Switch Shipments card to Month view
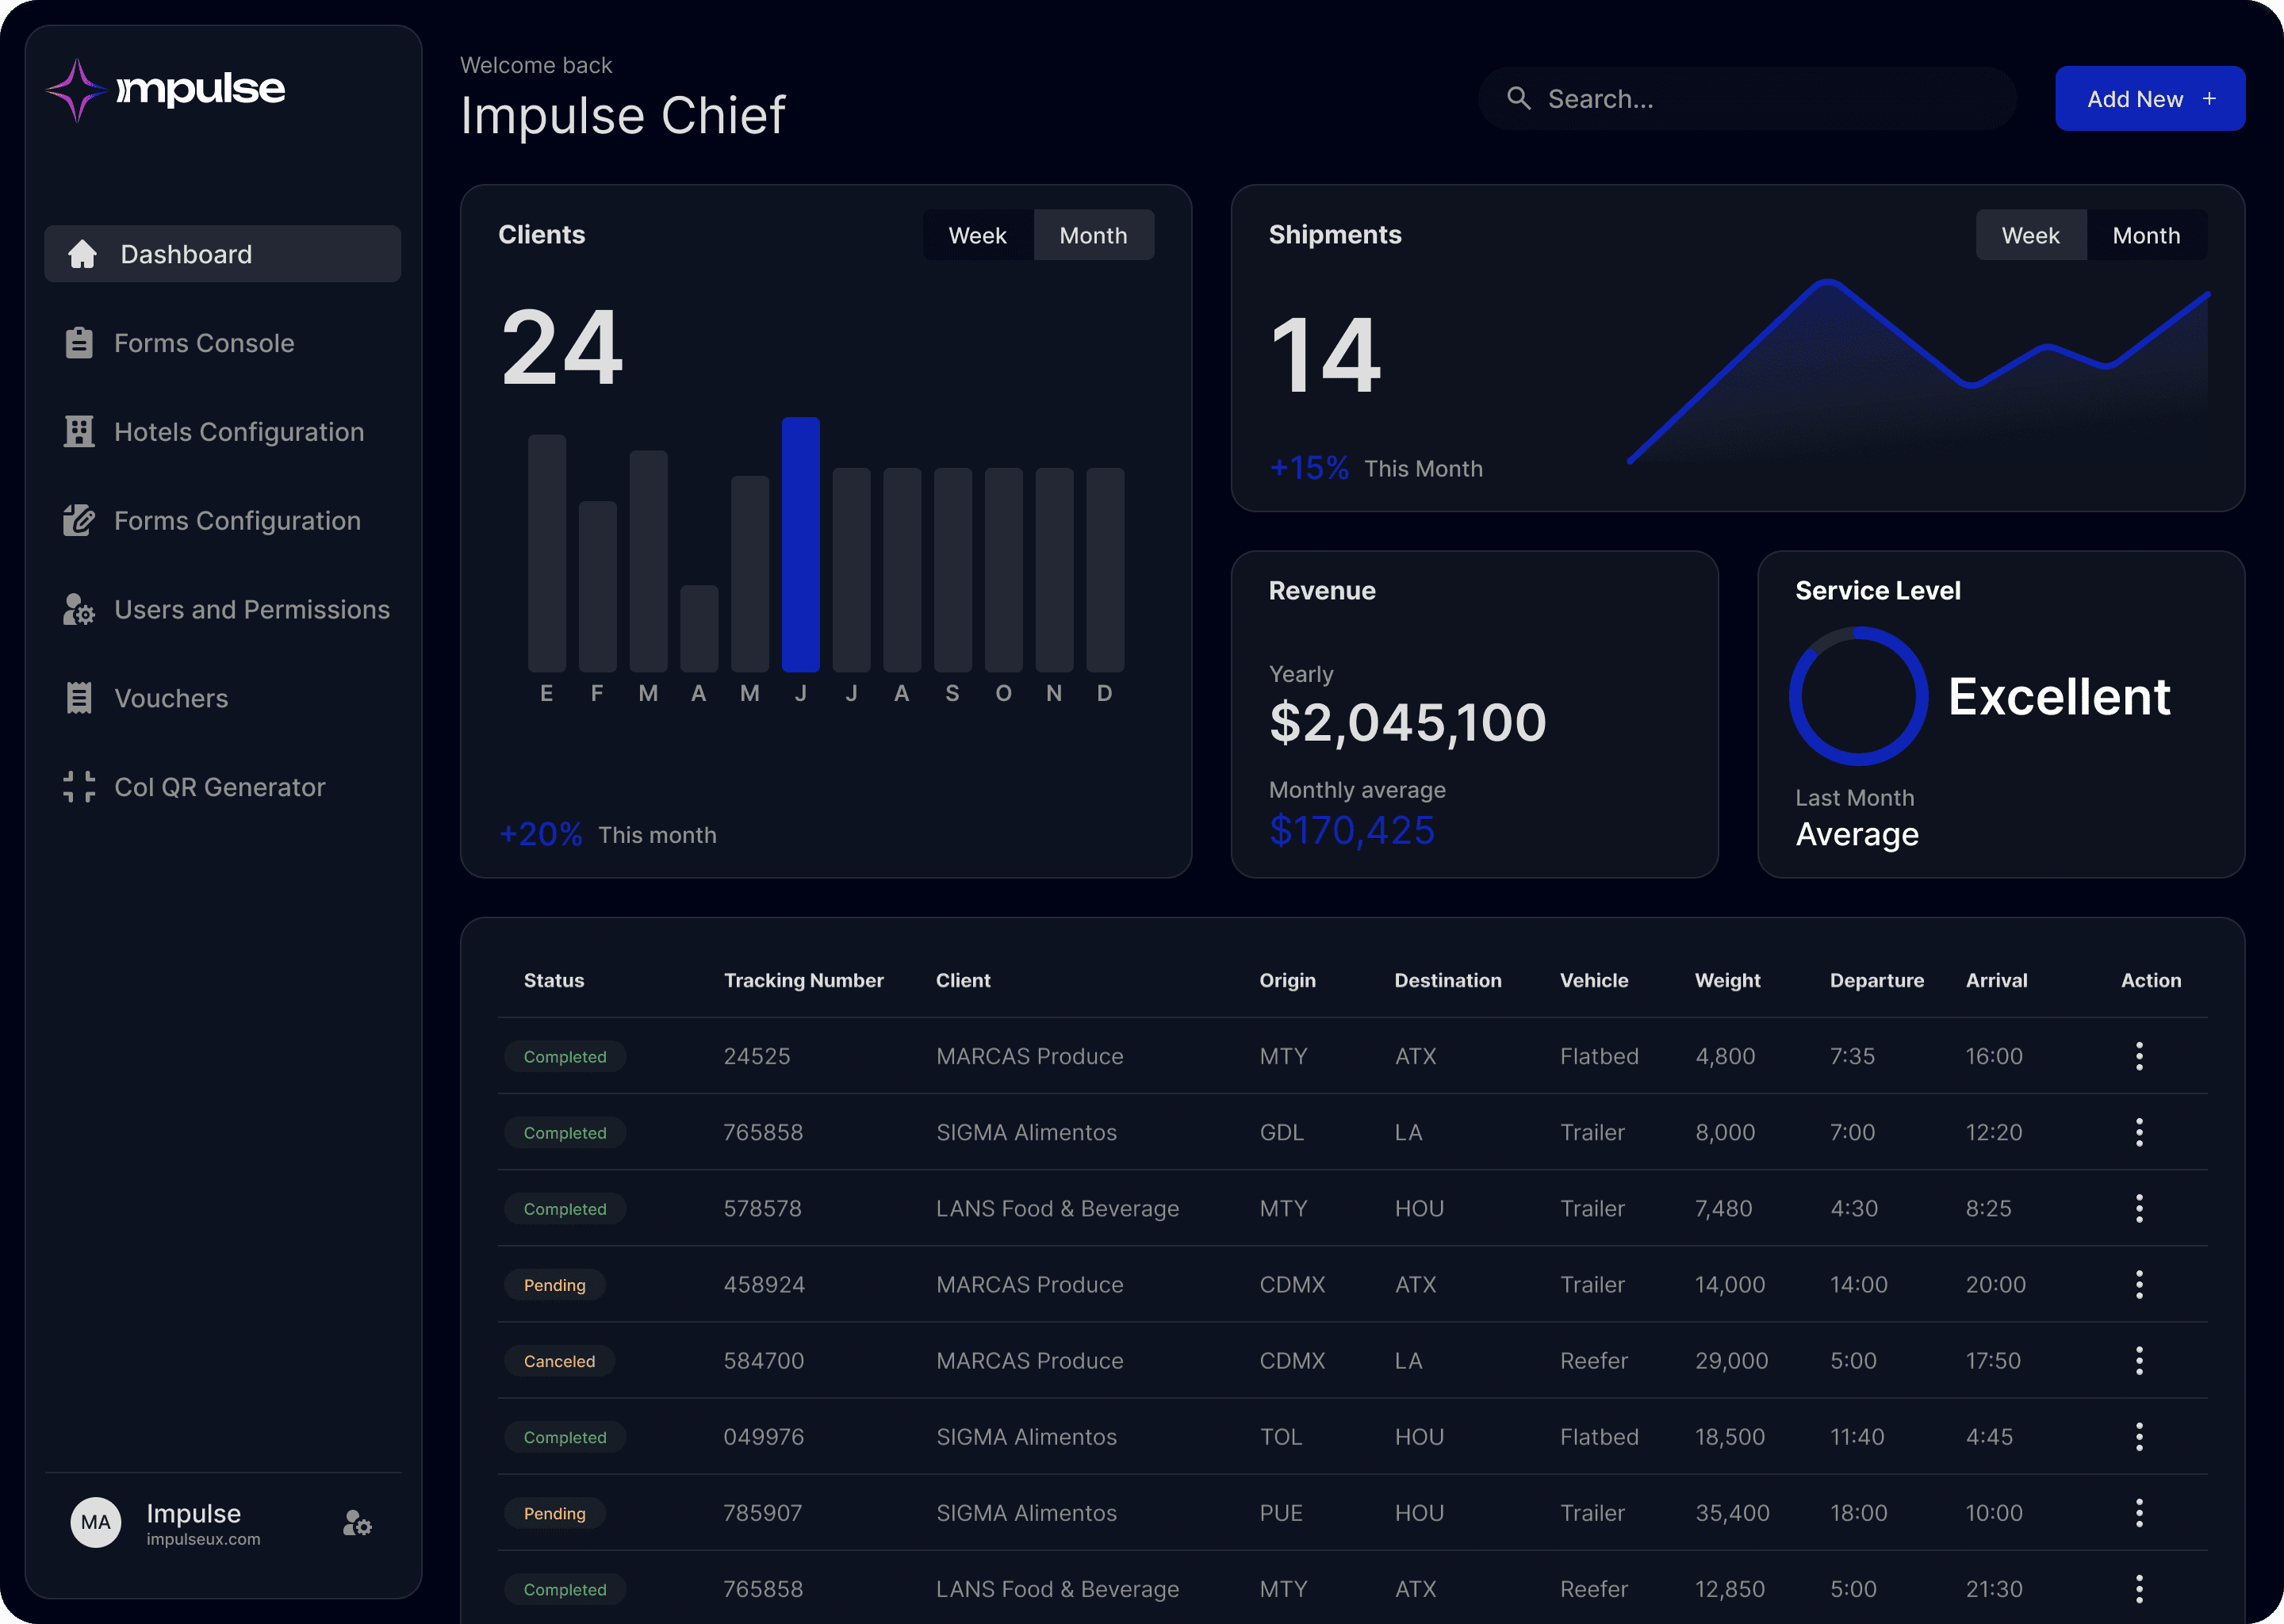The height and width of the screenshot is (1624, 2284). coord(2146,235)
